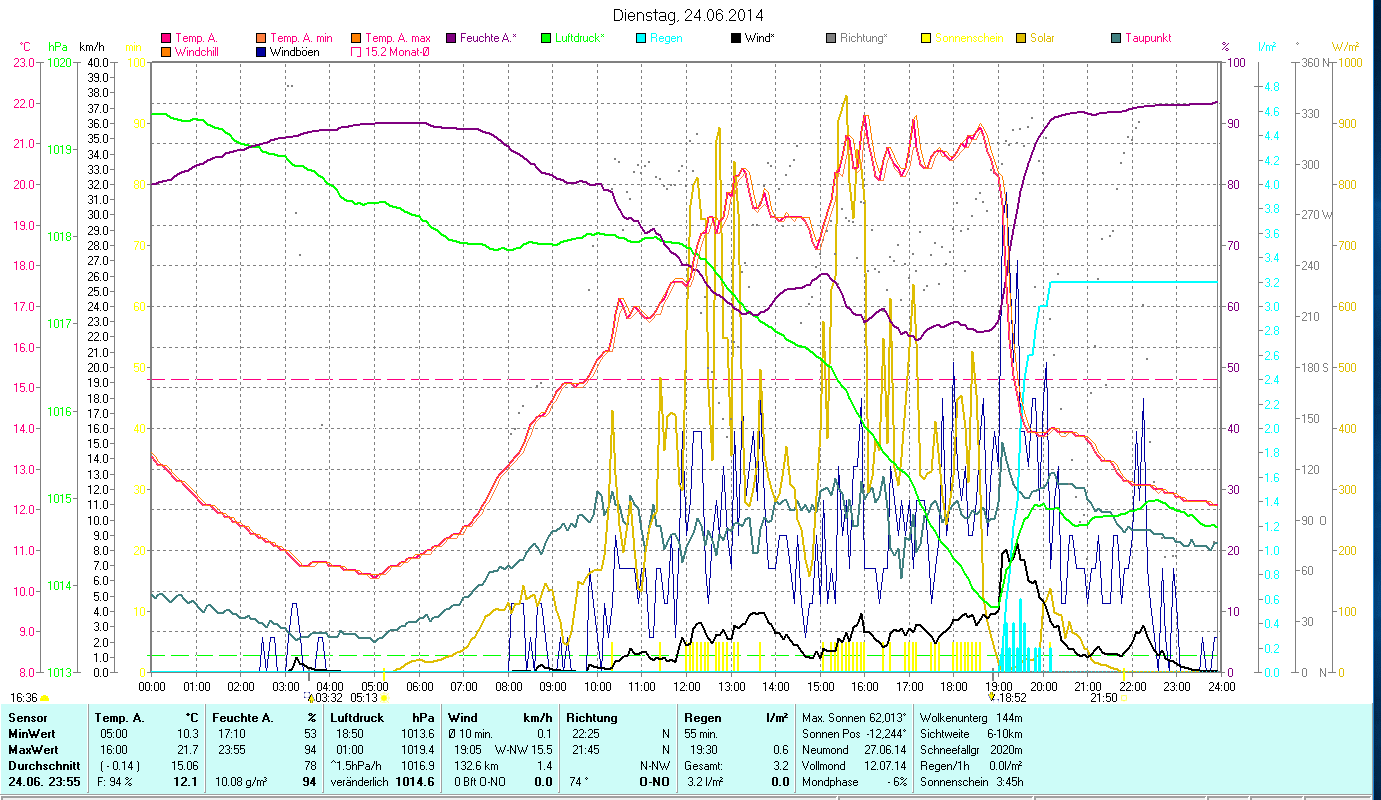Click the Mondphase - 6% entry
The width and height of the screenshot is (1381, 800).
855,782
